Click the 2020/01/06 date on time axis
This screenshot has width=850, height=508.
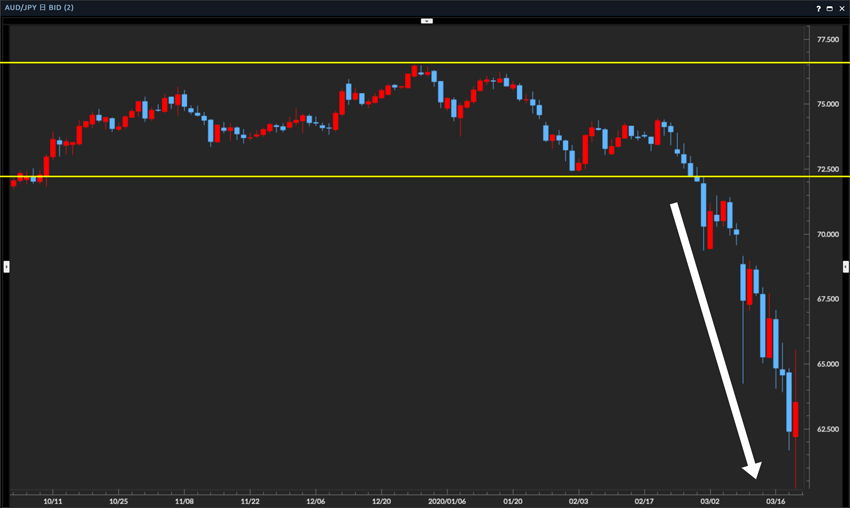[446, 499]
